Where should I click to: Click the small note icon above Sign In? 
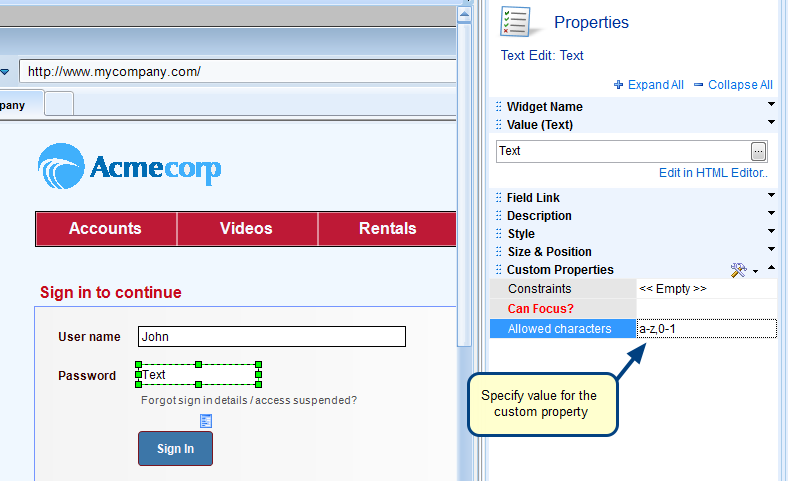[206, 420]
